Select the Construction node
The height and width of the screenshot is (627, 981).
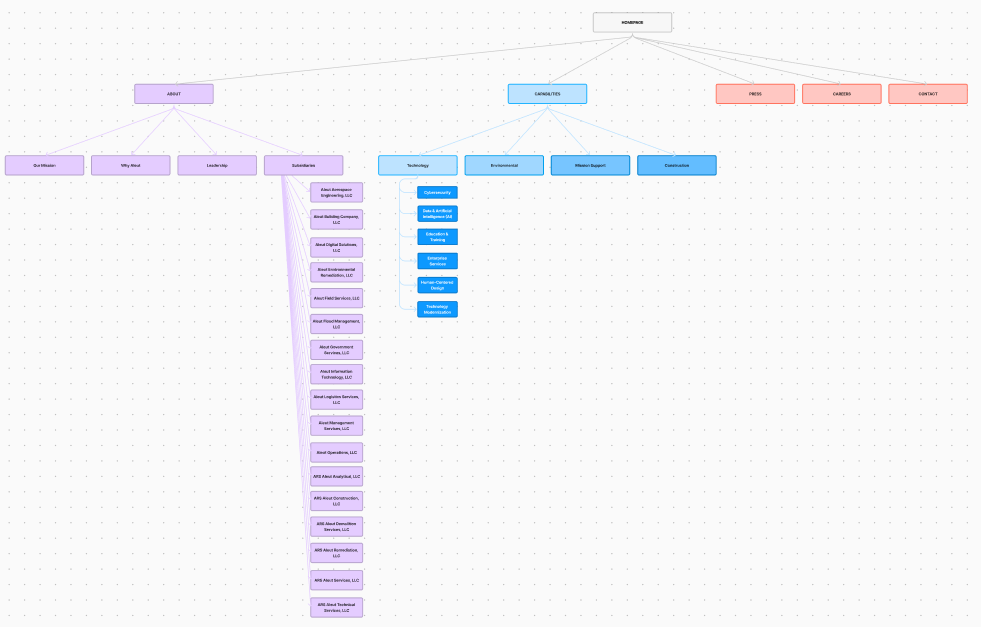[x=677, y=165]
